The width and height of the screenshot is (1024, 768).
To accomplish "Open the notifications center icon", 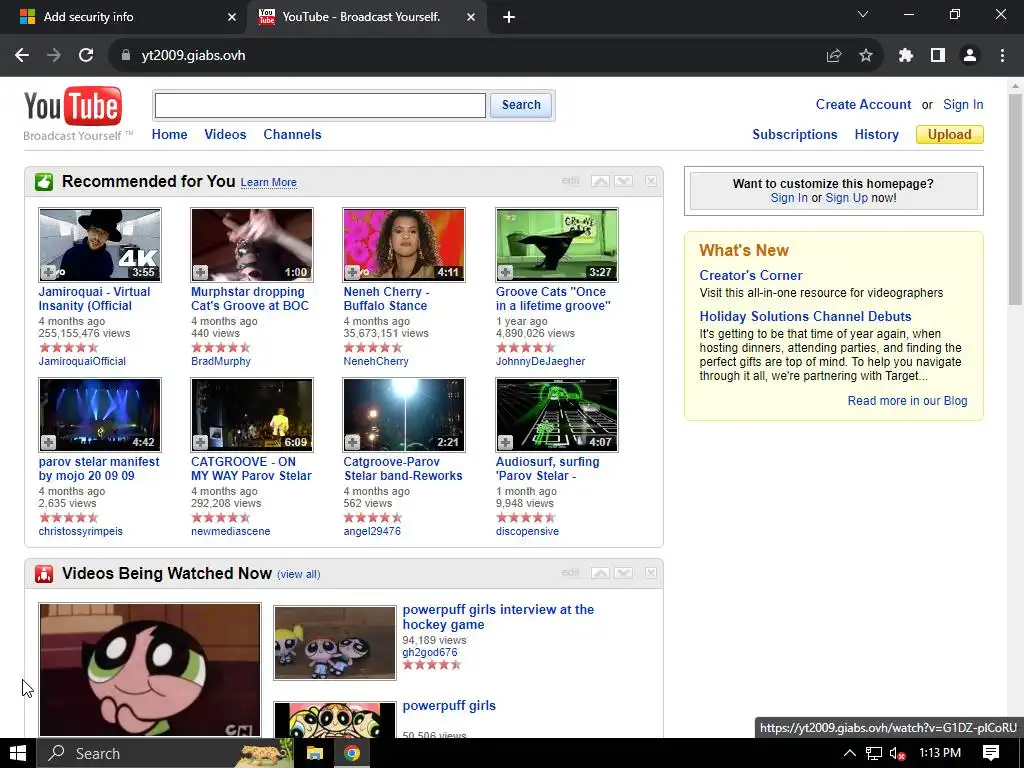I will 991,753.
